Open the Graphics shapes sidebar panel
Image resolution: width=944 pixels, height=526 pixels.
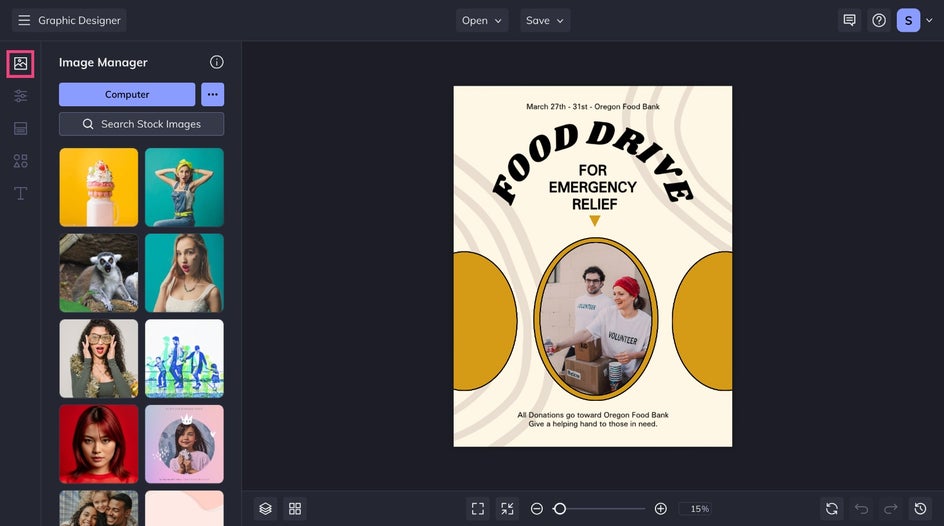pos(20,161)
